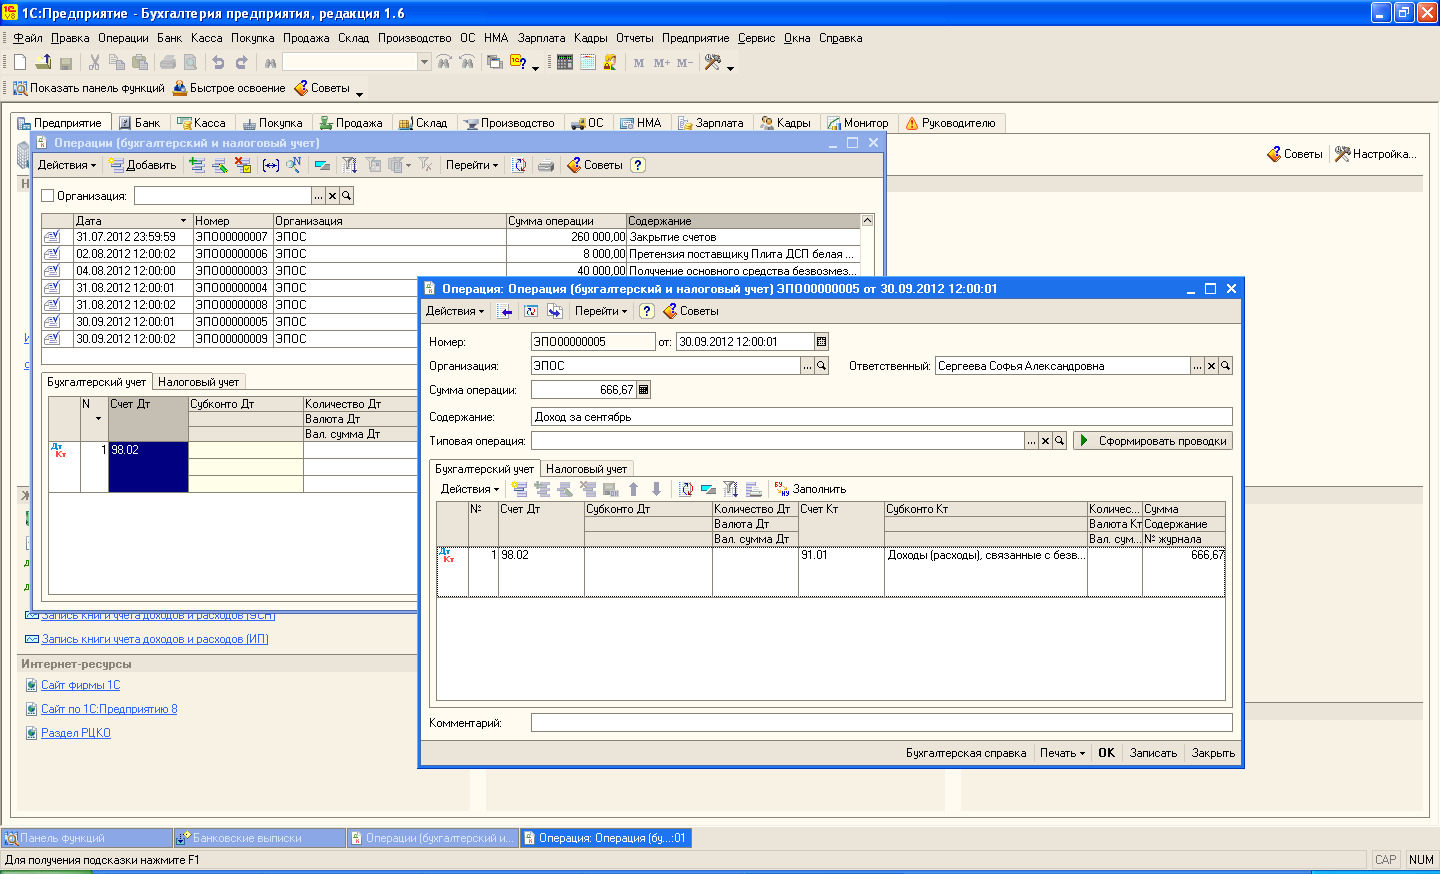This screenshot has width=1440, height=874.
Task: Switch to Банковские выписки window in bottom panel
Action: (x=260, y=838)
